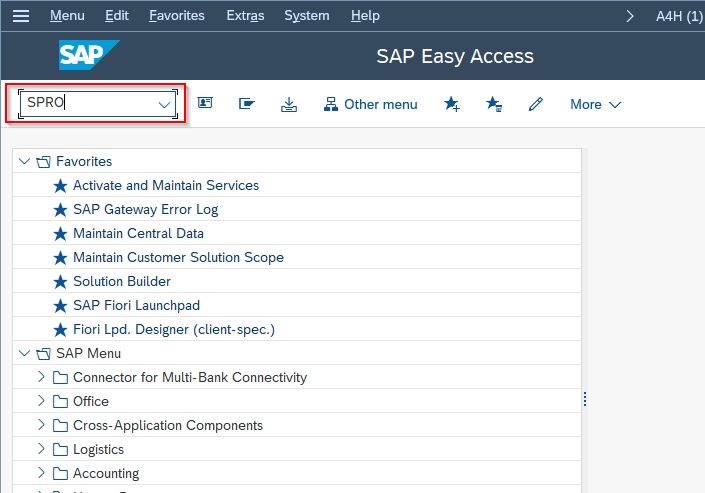
Task: Click the vertical dots panel splitter handle
Action: click(585, 399)
